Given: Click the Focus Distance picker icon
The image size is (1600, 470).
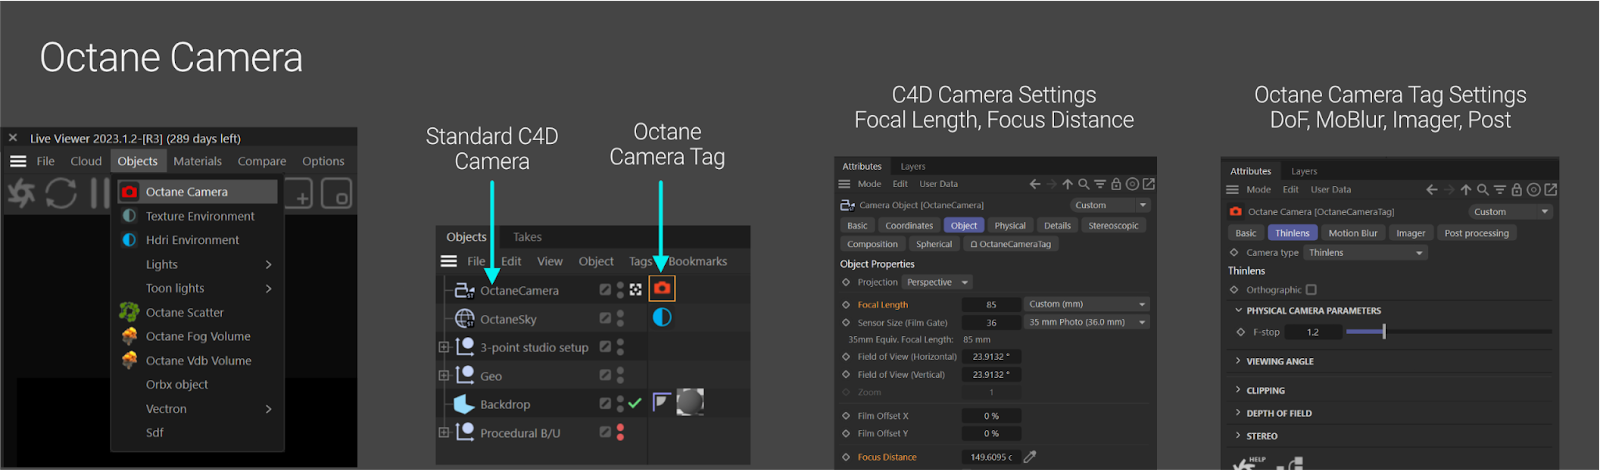Looking at the screenshot, I should (x=1030, y=457).
